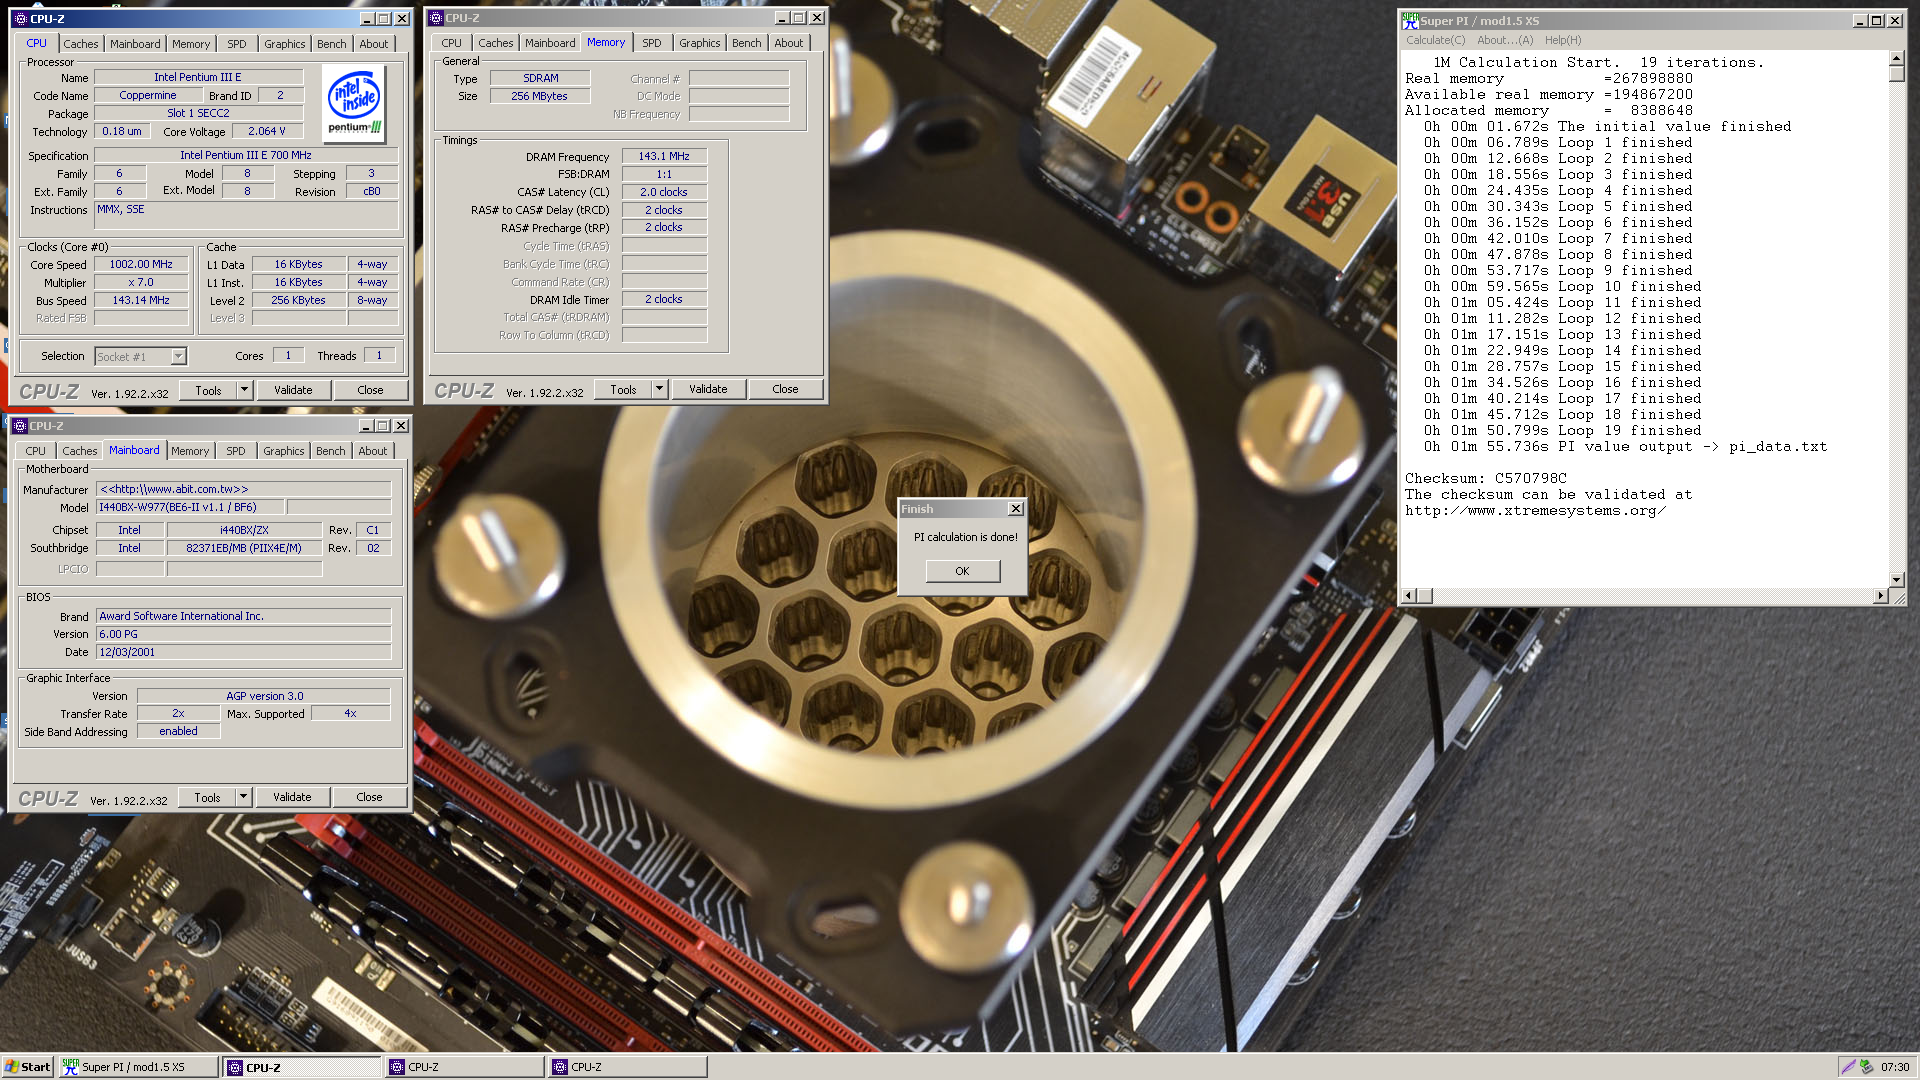
Task: Click Close button in the Mainboard window
Action: (x=369, y=797)
